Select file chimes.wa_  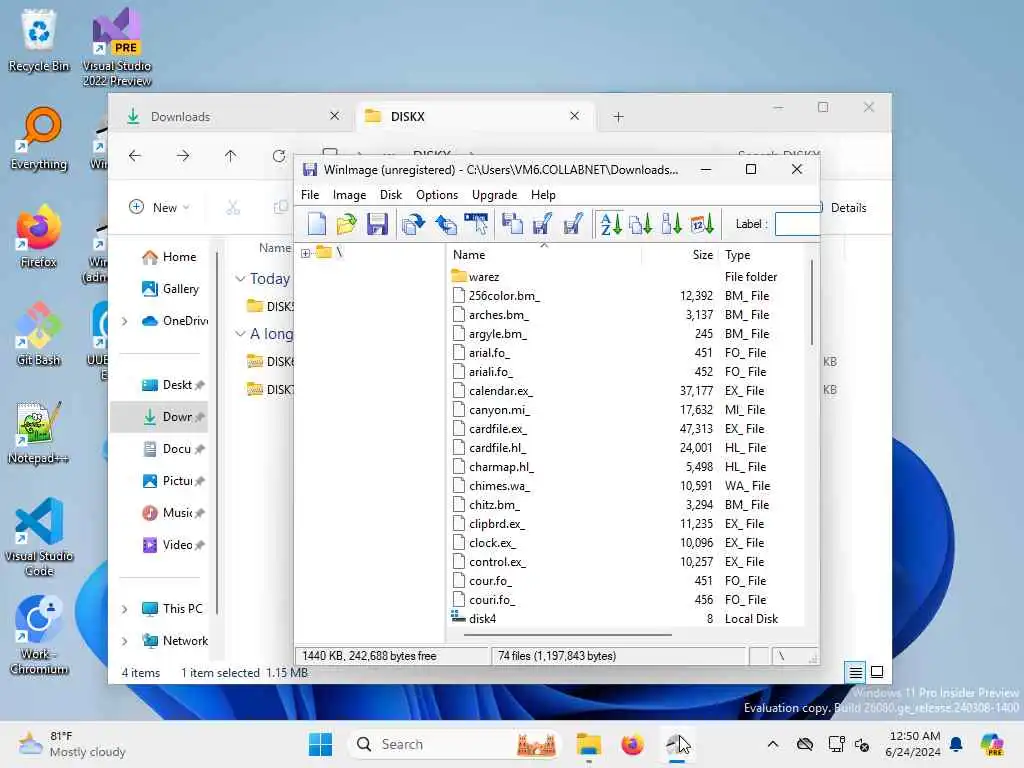(x=500, y=486)
